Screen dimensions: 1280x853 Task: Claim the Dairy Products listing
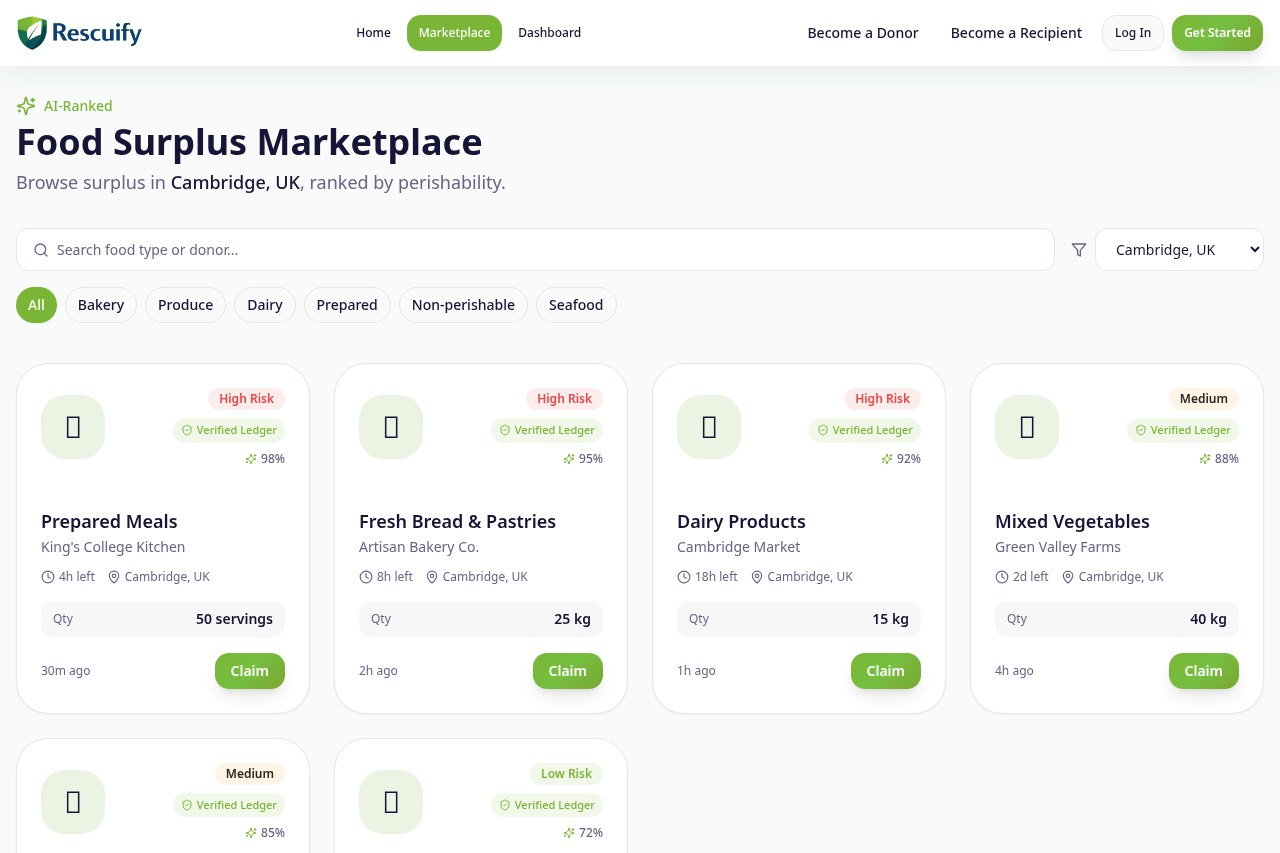tap(886, 671)
